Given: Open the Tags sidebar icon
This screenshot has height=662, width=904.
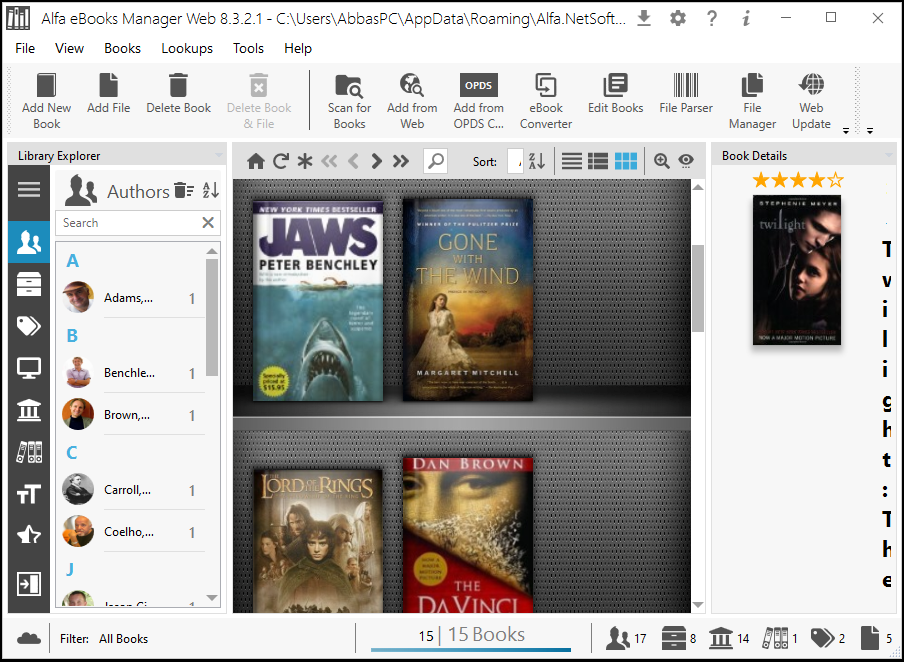Looking at the screenshot, I should click(x=29, y=326).
